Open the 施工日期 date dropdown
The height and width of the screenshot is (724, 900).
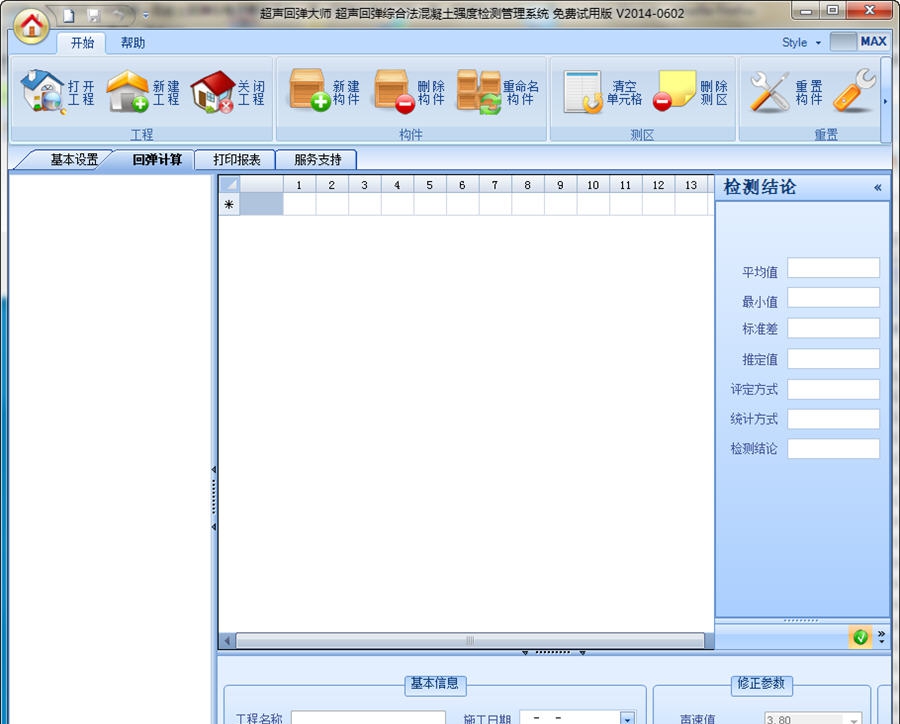click(630, 719)
